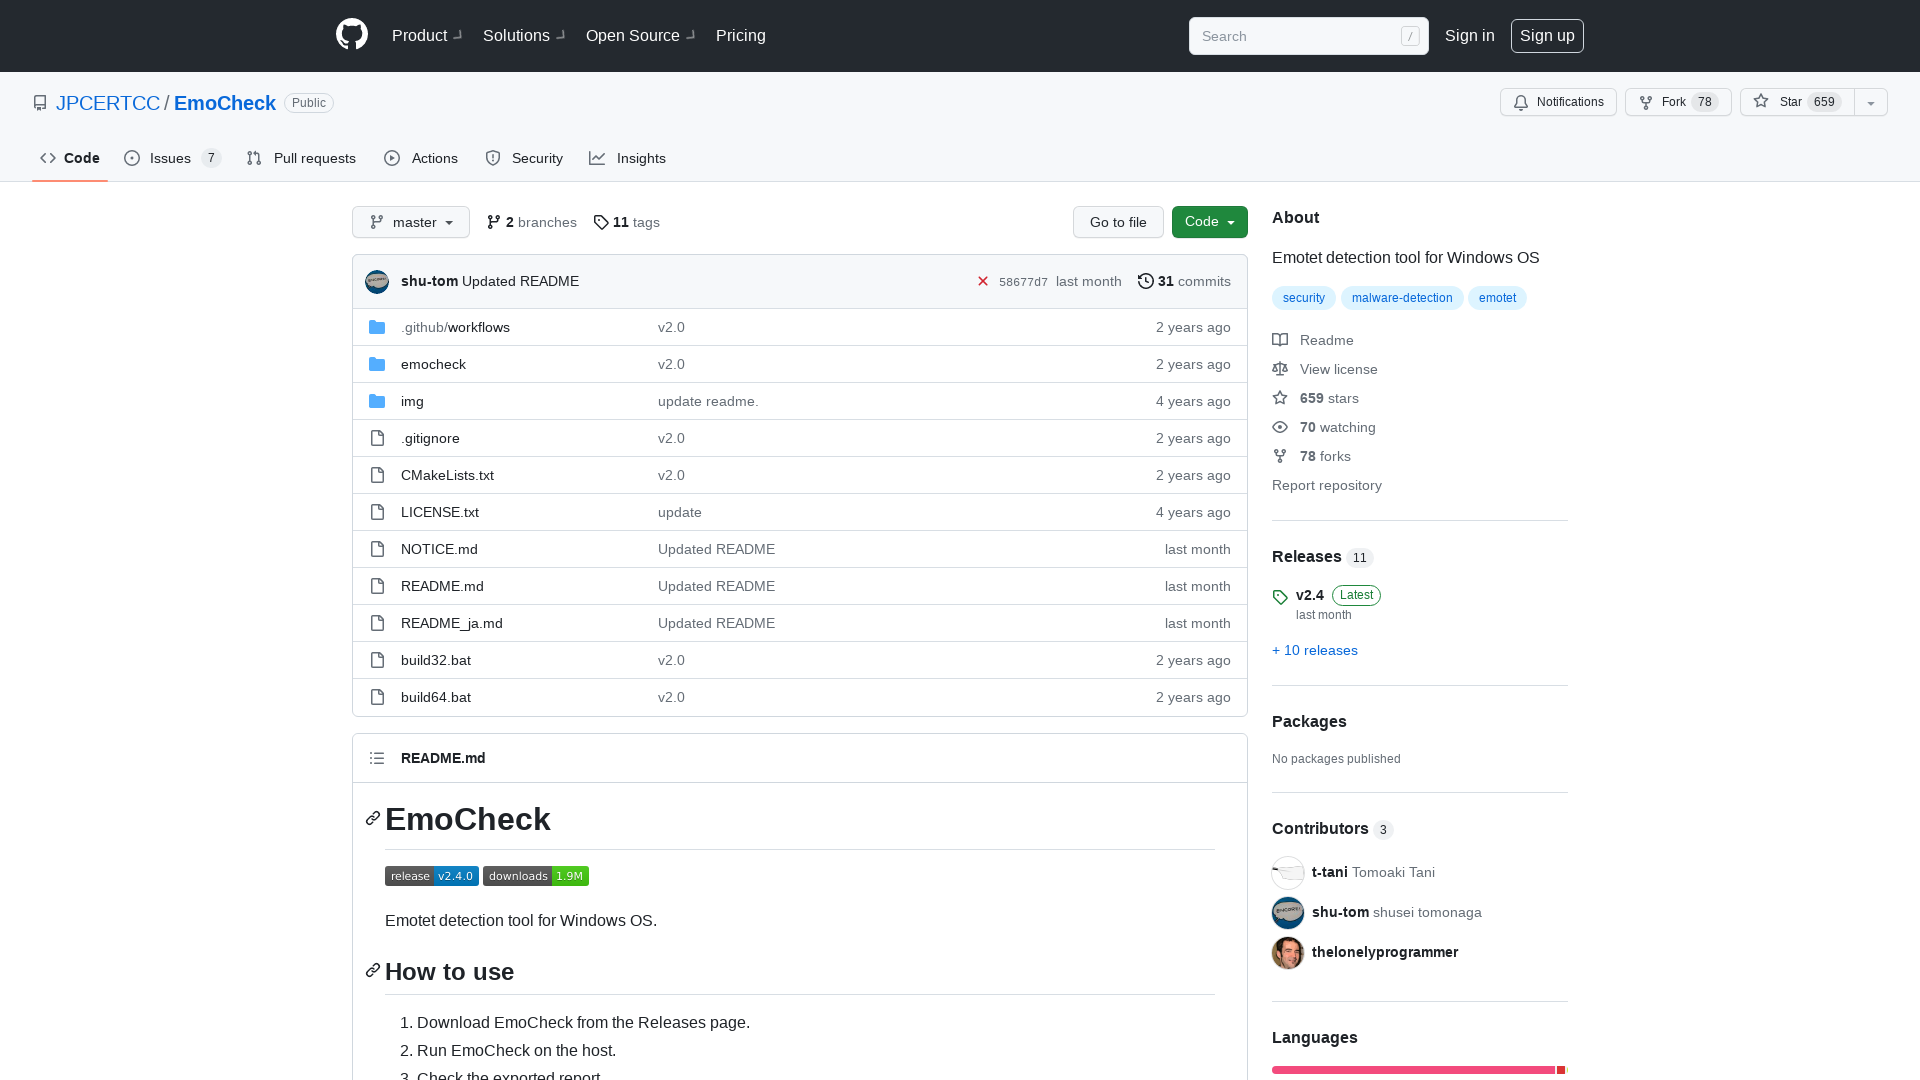This screenshot has width=1920, height=1080.
Task: Expand the Solutions menu
Action: (x=524, y=35)
